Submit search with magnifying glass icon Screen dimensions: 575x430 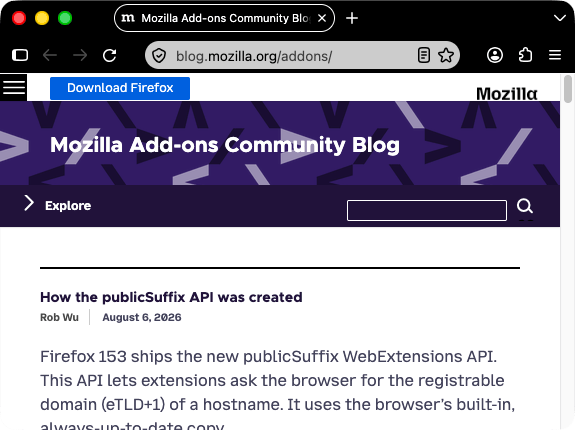pyautogui.click(x=525, y=206)
